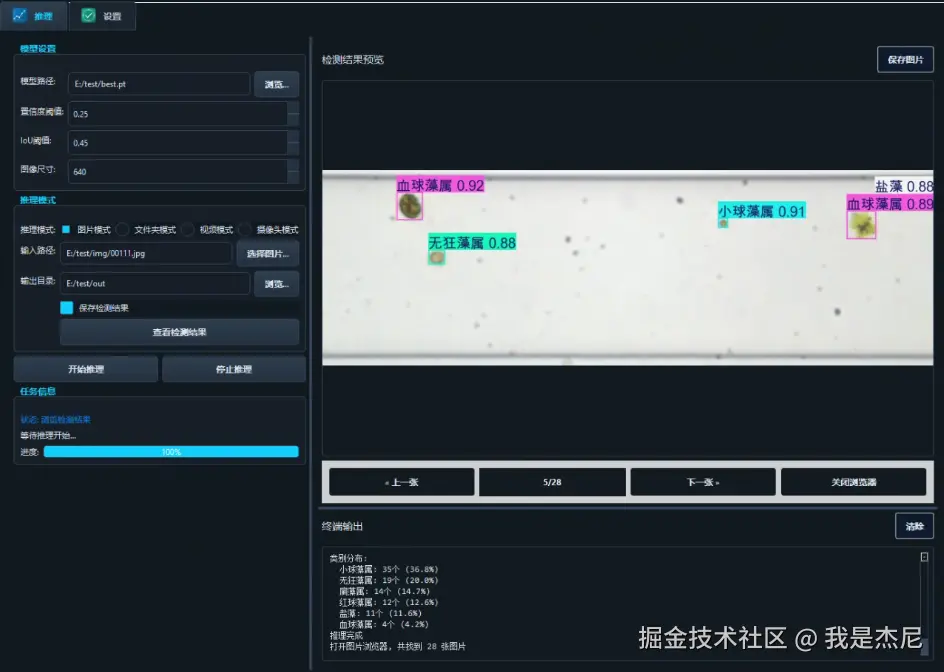Click the 清除 button in 终端输出 panel

[x=914, y=526]
